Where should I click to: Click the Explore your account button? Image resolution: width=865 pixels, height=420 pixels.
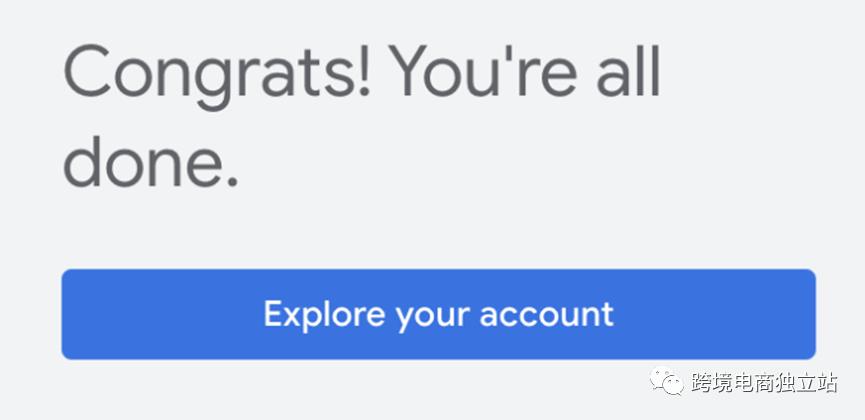click(438, 314)
